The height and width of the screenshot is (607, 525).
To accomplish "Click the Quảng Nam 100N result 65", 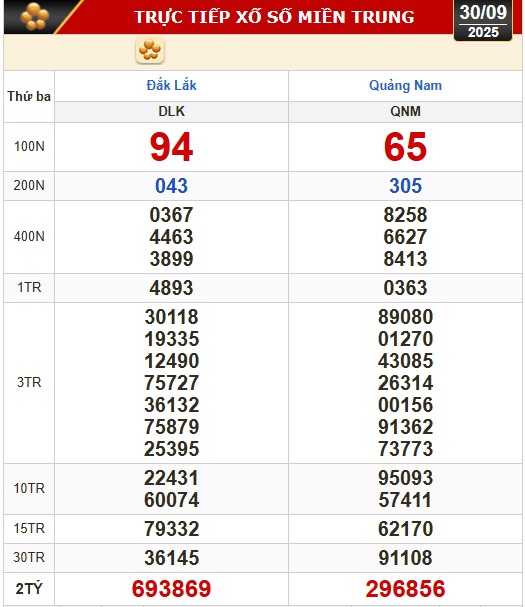I will [405, 147].
